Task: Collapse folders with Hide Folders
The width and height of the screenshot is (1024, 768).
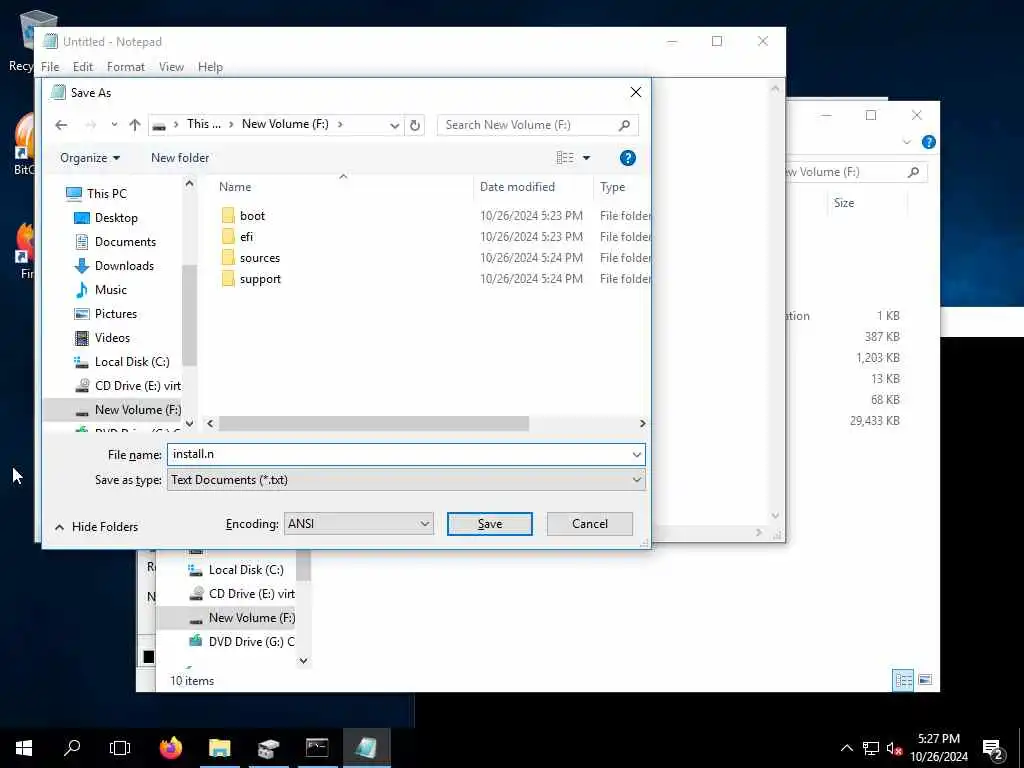Action: pyautogui.click(x=97, y=526)
